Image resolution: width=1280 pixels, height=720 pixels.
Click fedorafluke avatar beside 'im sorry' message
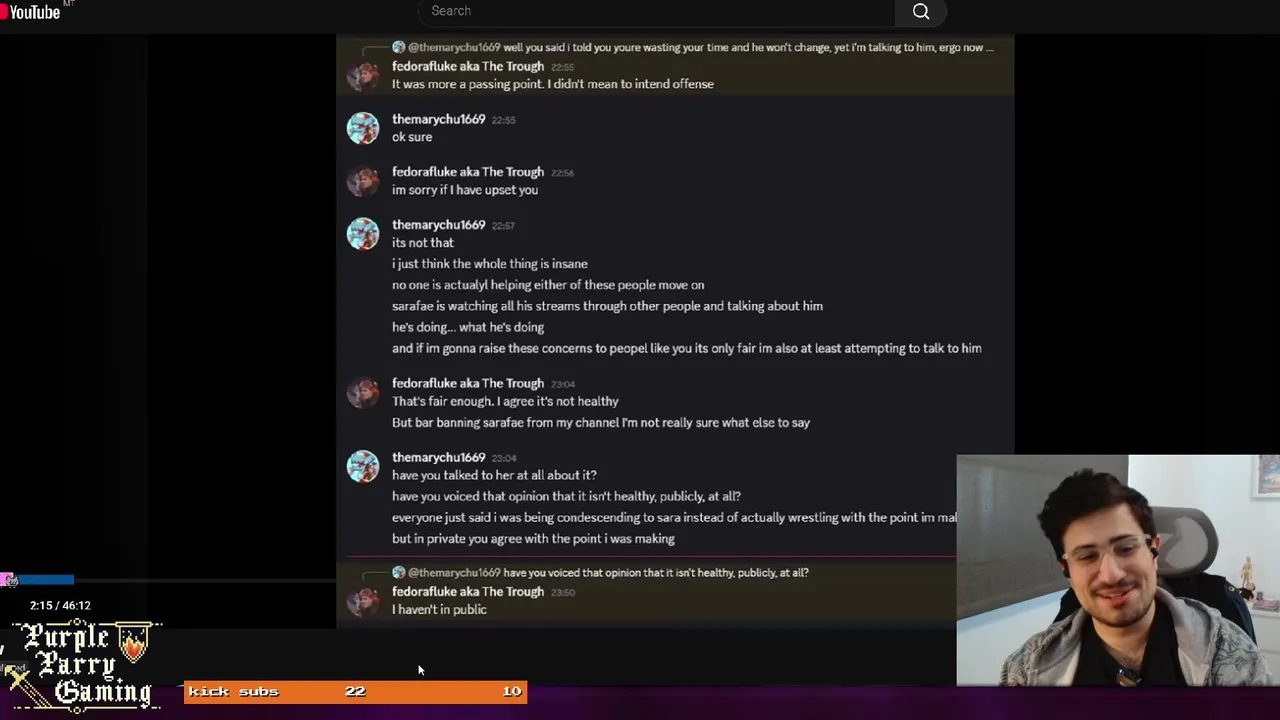point(363,181)
